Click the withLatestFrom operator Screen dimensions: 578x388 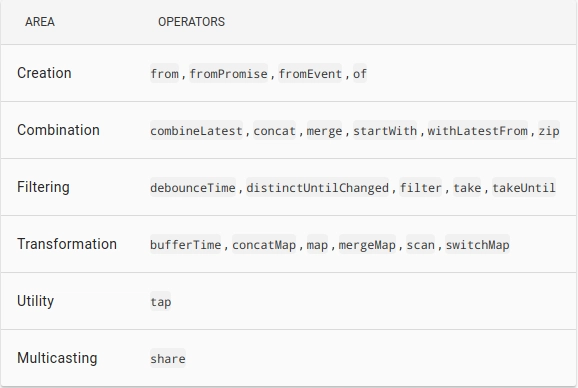tap(477, 130)
